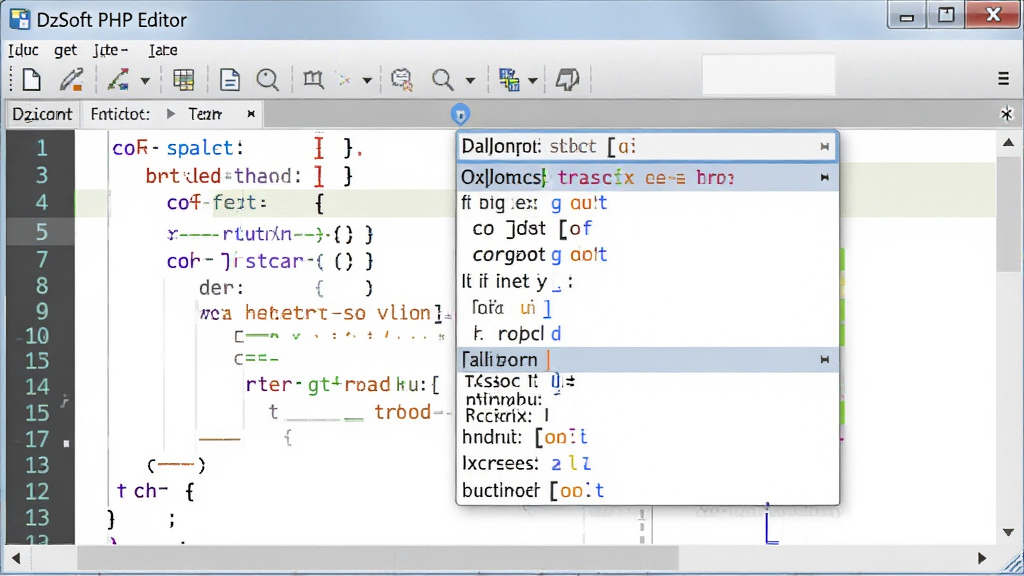Select the 'Tezn' tab

205,114
